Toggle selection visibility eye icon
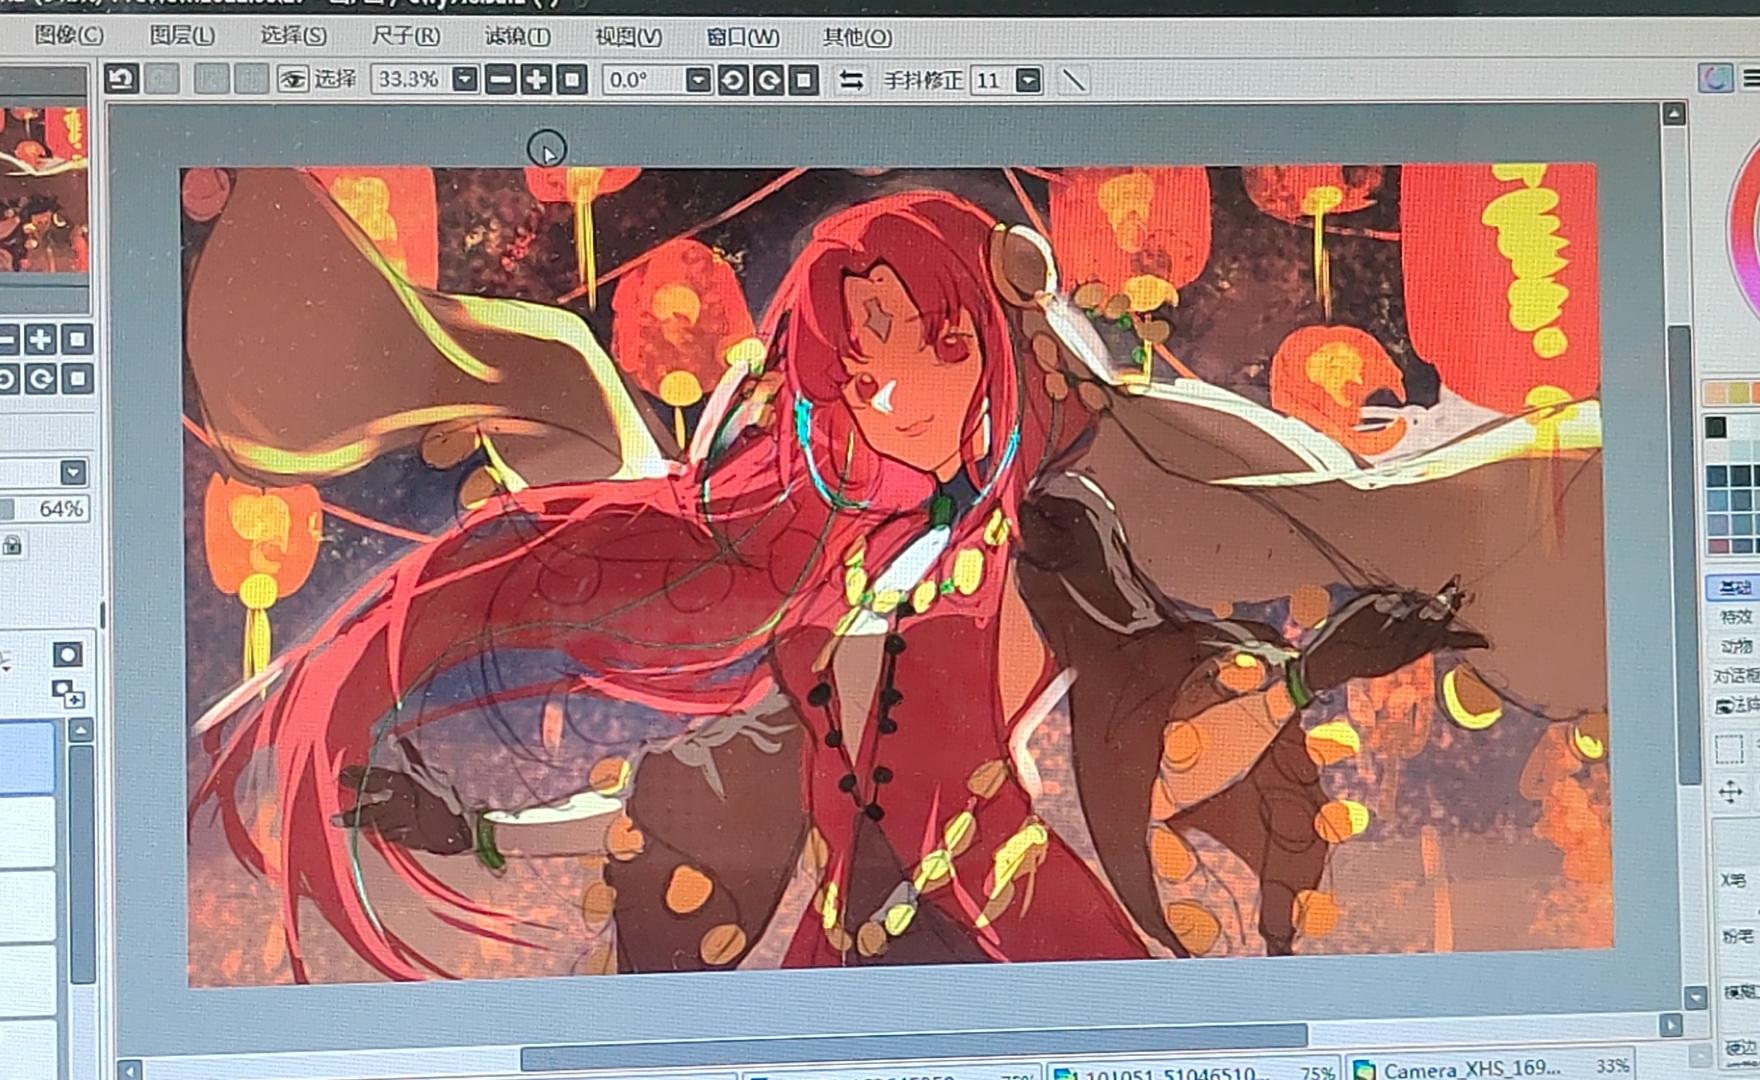Image resolution: width=1760 pixels, height=1080 pixels. pos(292,79)
